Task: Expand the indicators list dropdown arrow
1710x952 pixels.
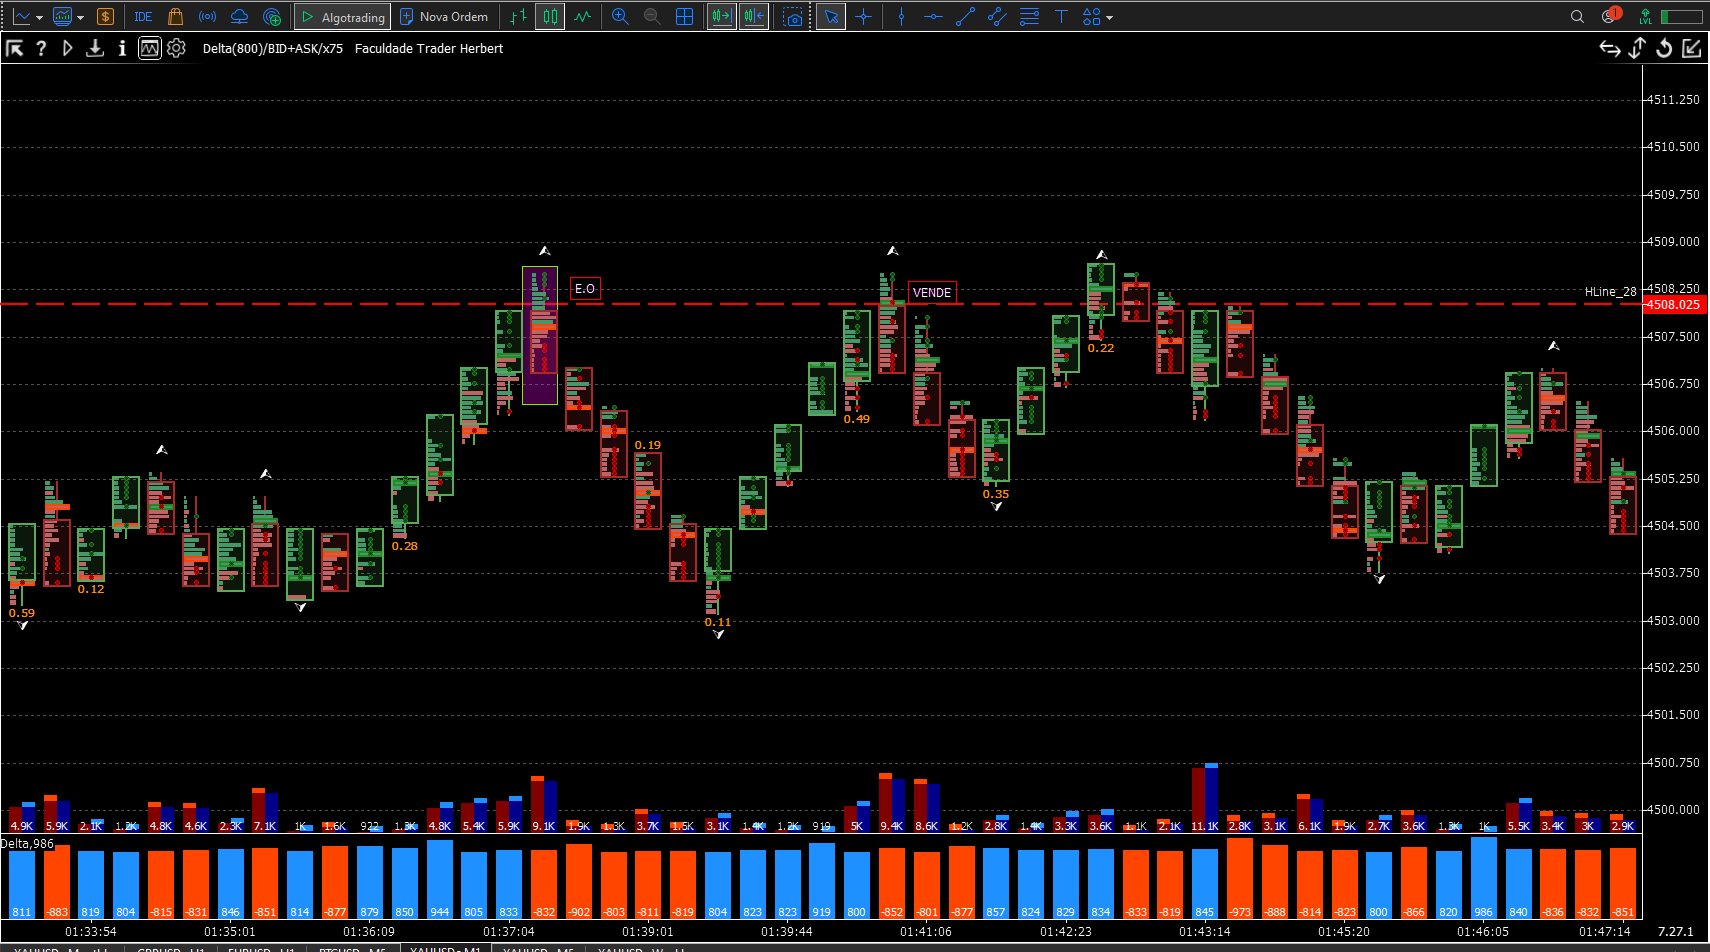Action: pyautogui.click(x=80, y=18)
